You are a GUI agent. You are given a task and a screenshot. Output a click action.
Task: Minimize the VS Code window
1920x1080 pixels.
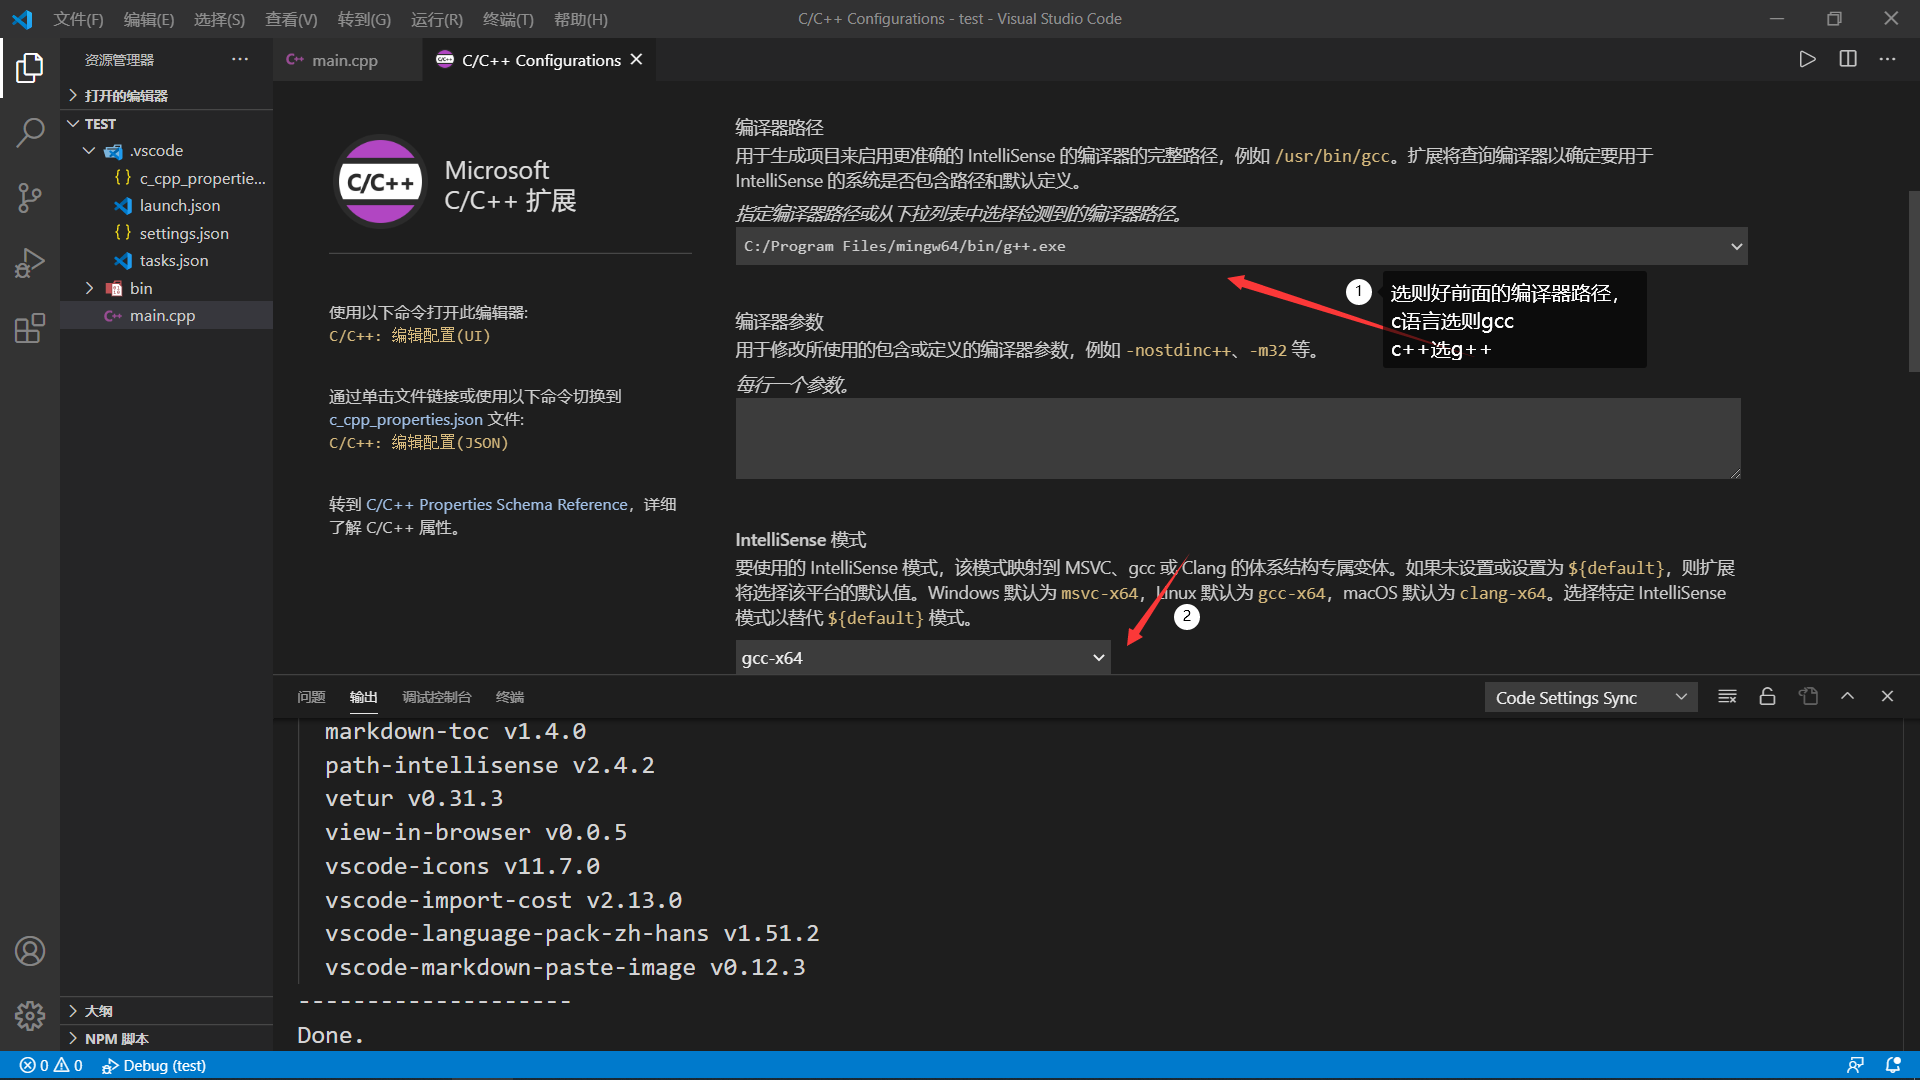point(1776,19)
